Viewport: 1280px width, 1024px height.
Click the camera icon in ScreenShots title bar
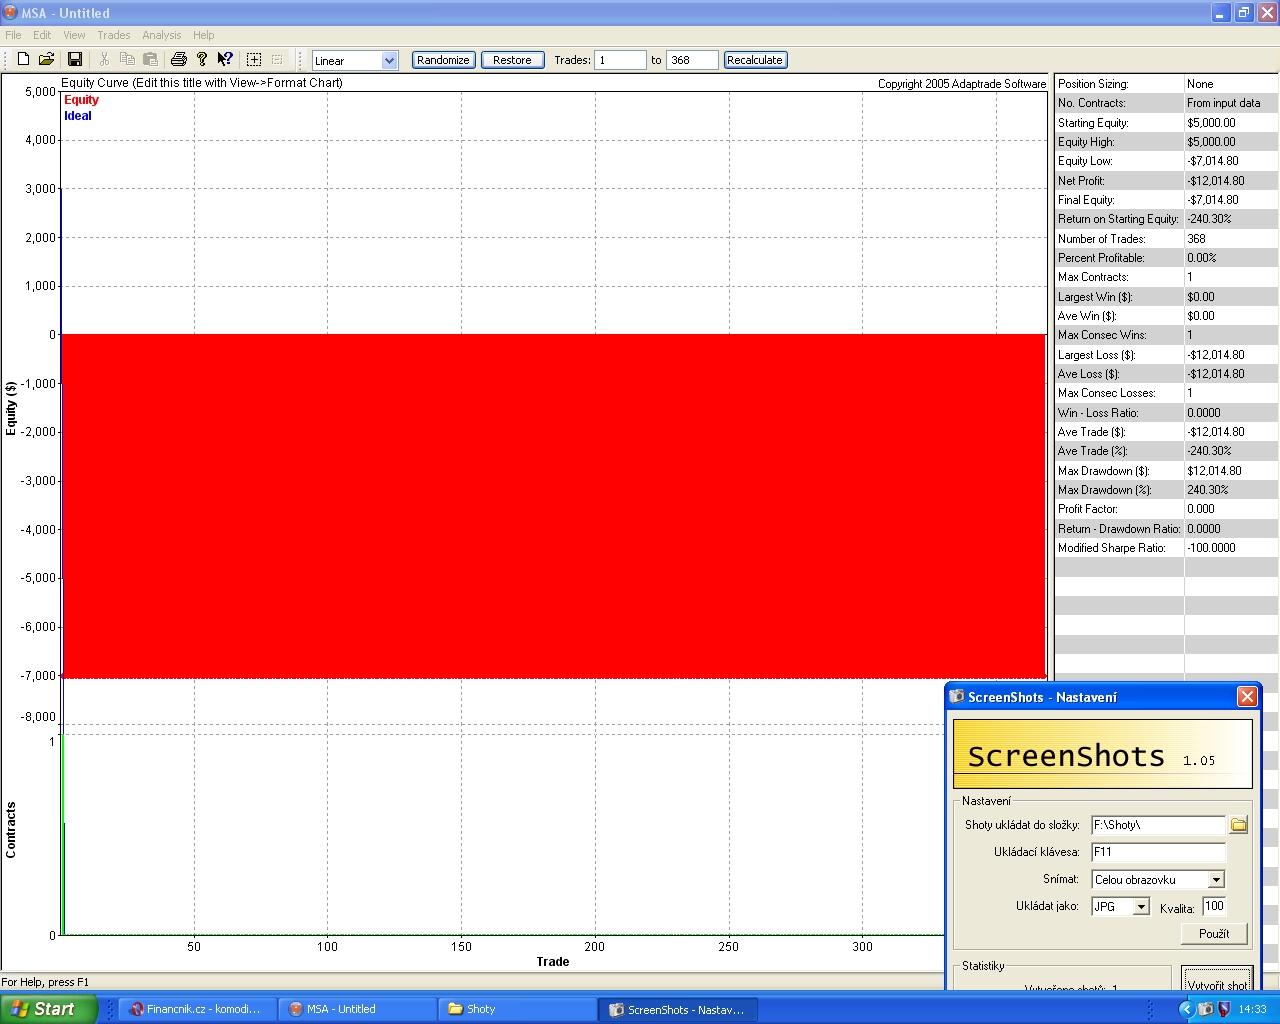click(x=957, y=697)
